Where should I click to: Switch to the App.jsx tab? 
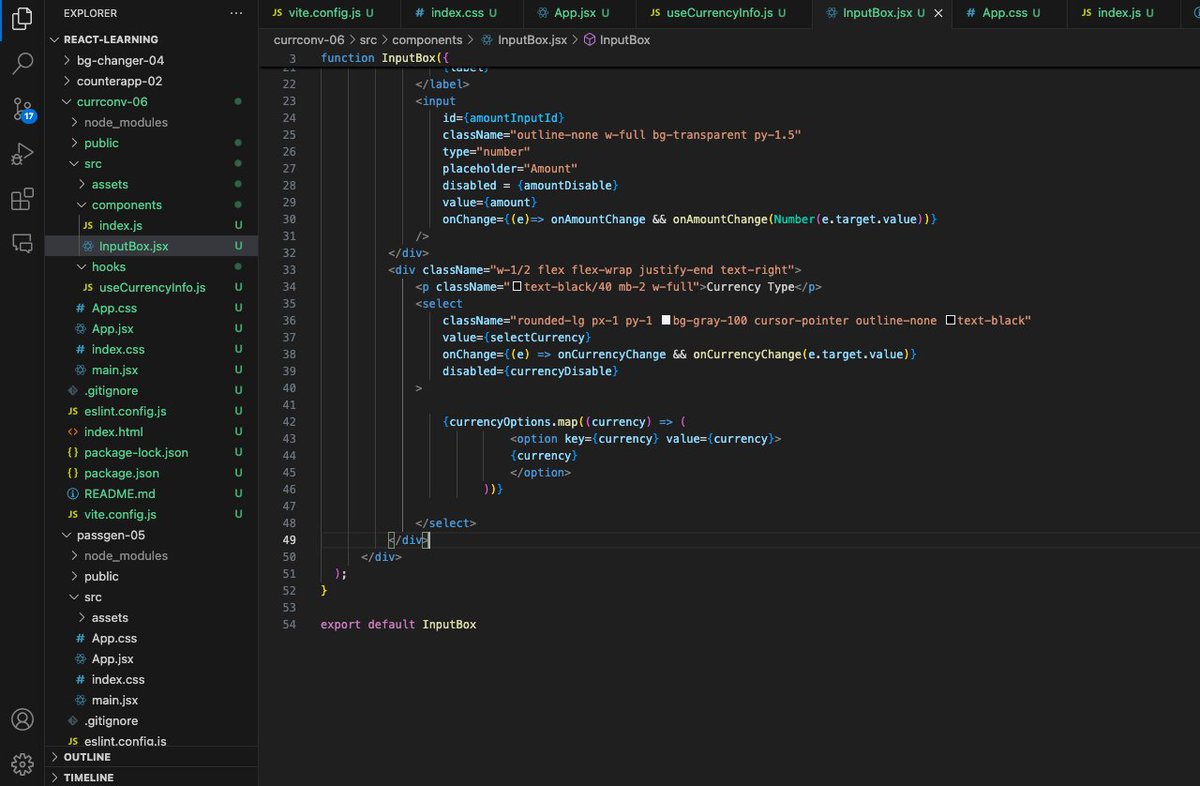[x=579, y=13]
